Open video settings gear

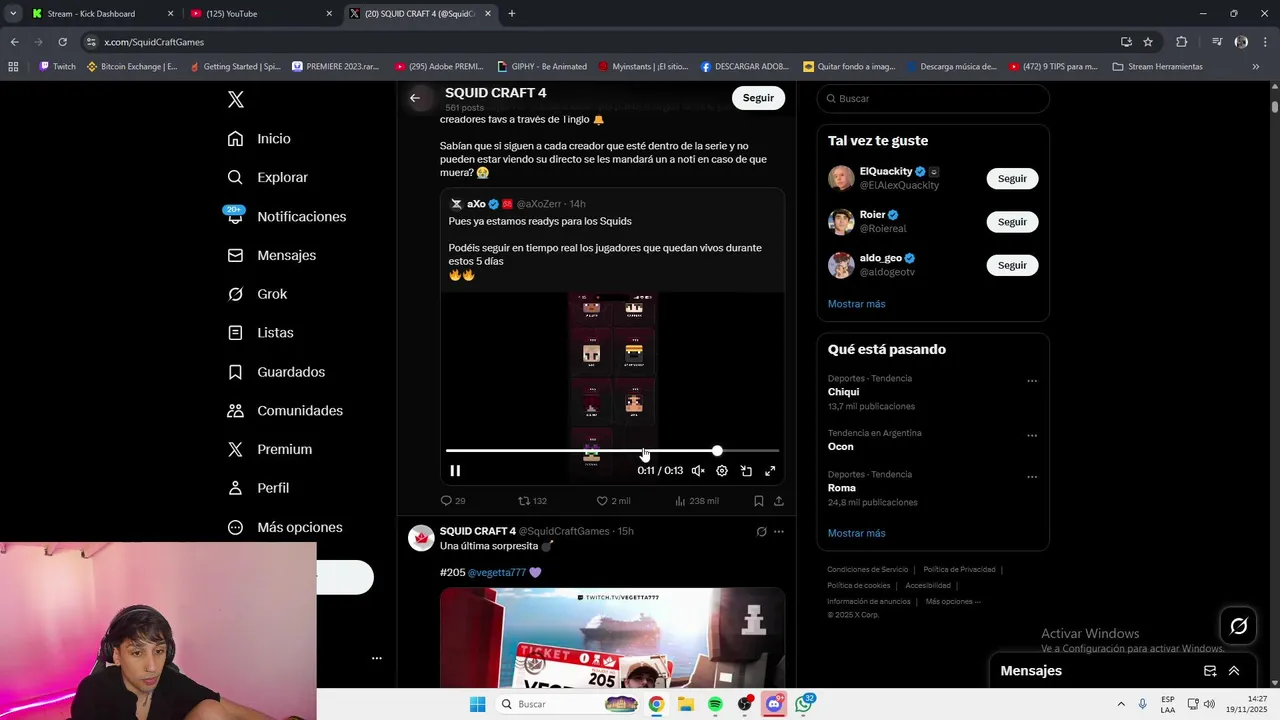722,471
